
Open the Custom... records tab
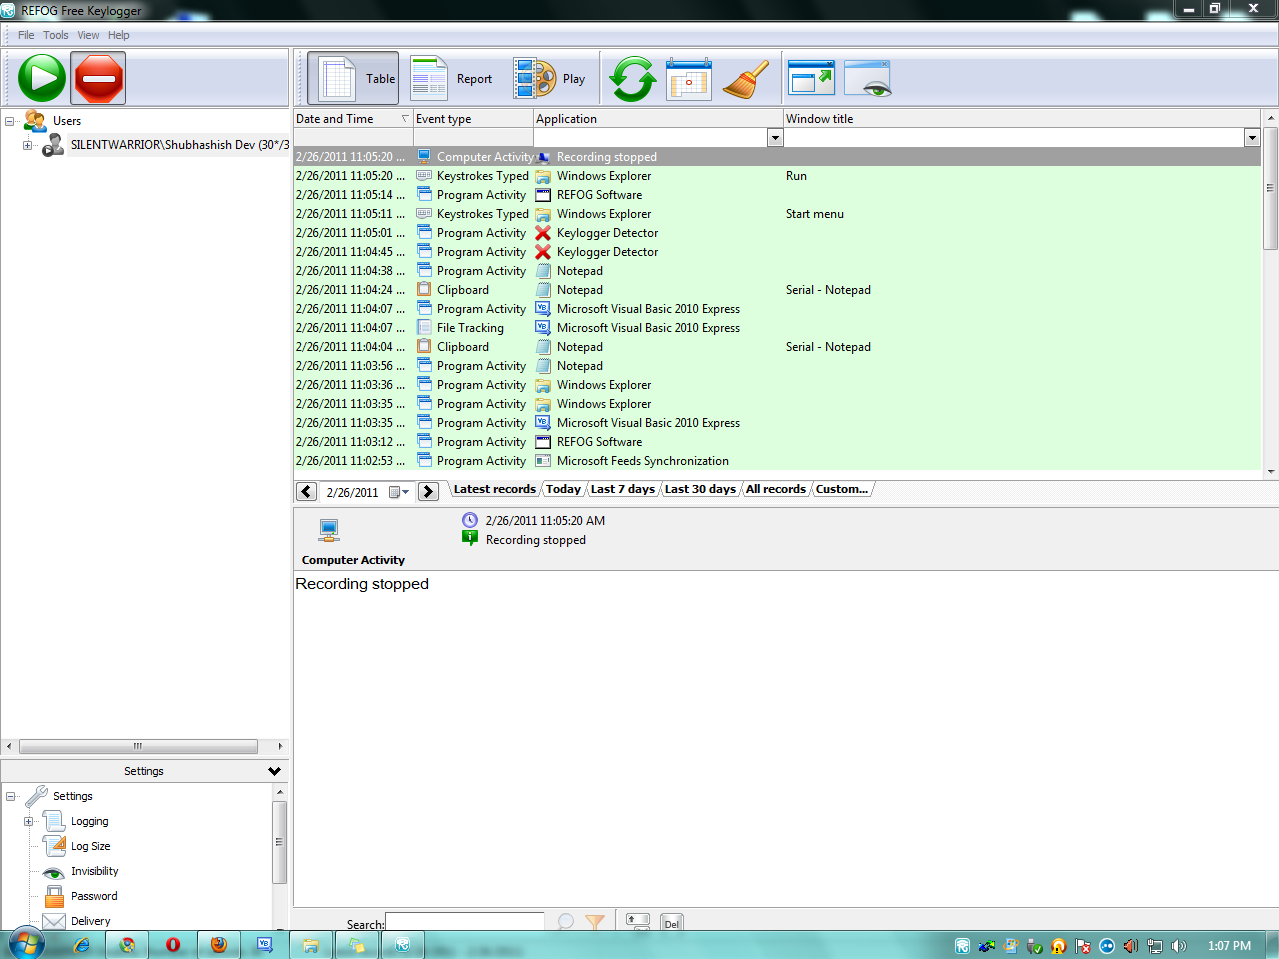[x=842, y=489]
